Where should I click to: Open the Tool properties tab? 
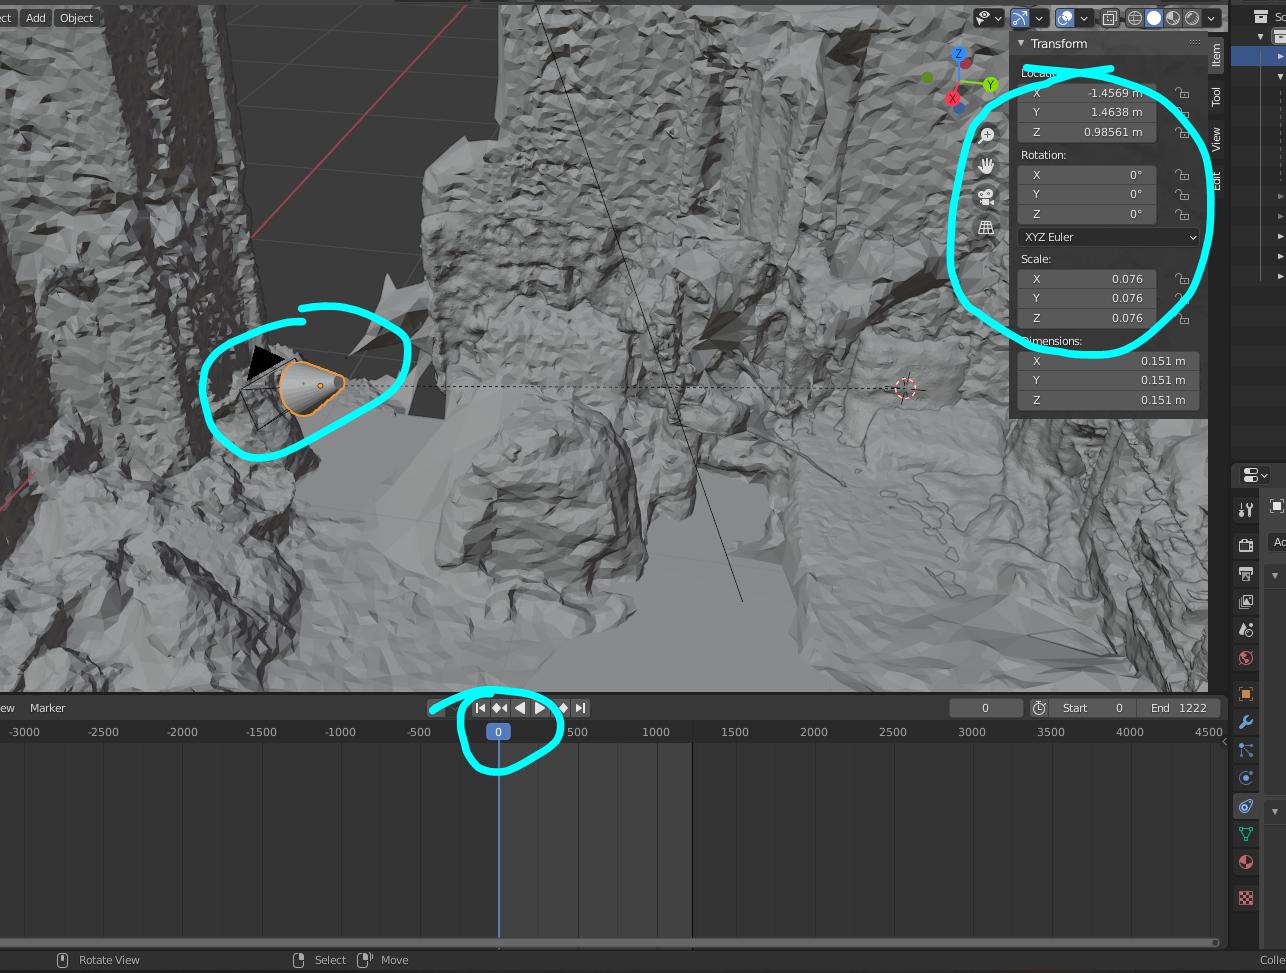coord(1246,510)
